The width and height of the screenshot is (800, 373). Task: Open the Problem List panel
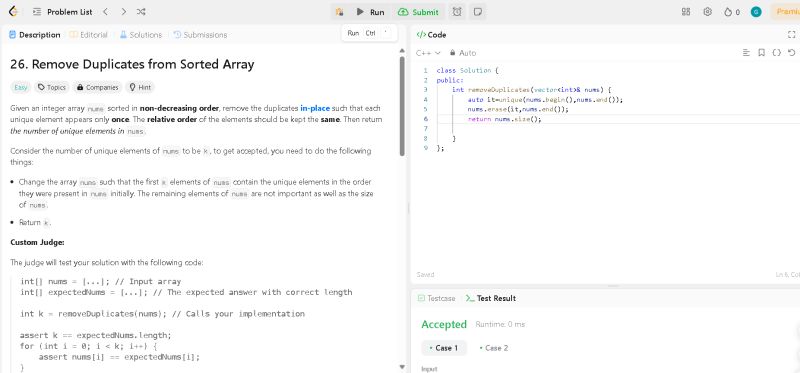(x=62, y=12)
